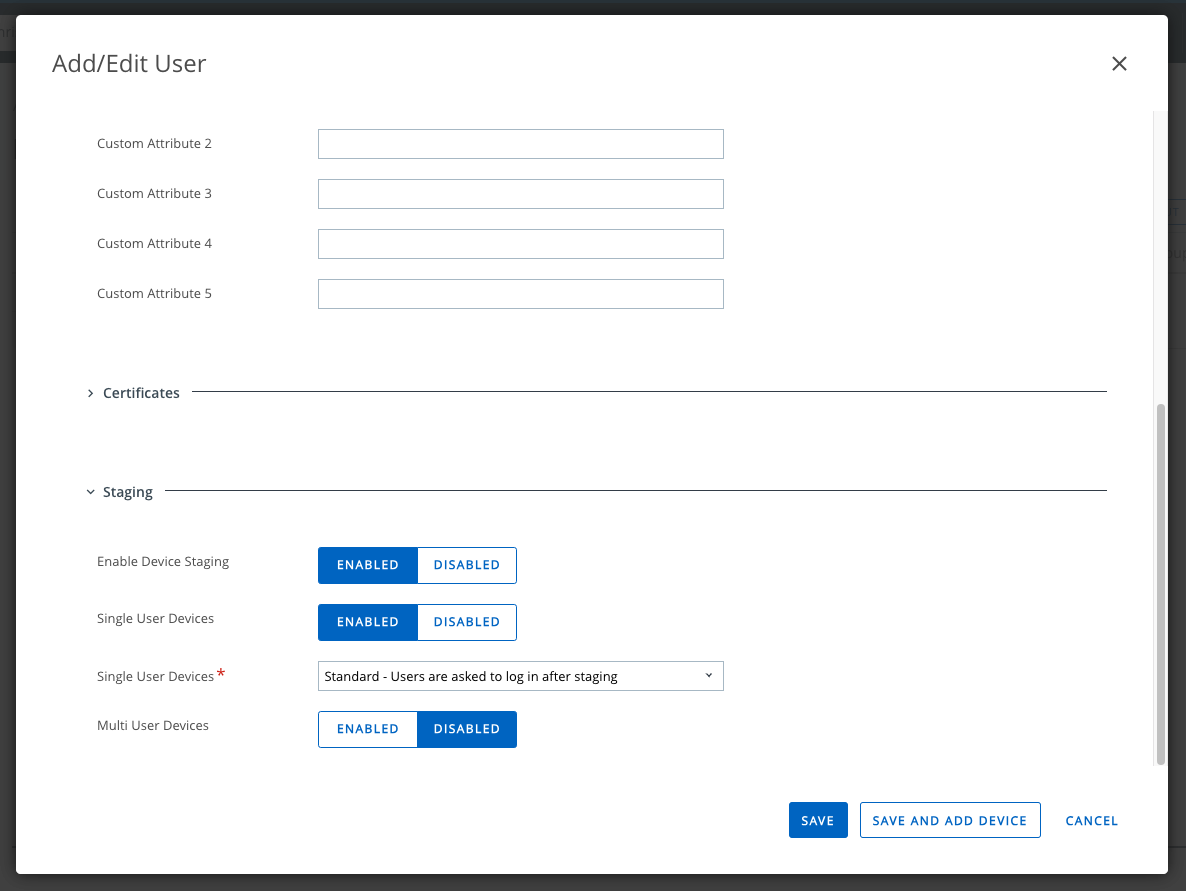
Task: Open the Single User Devices dropdown
Action: tap(520, 676)
